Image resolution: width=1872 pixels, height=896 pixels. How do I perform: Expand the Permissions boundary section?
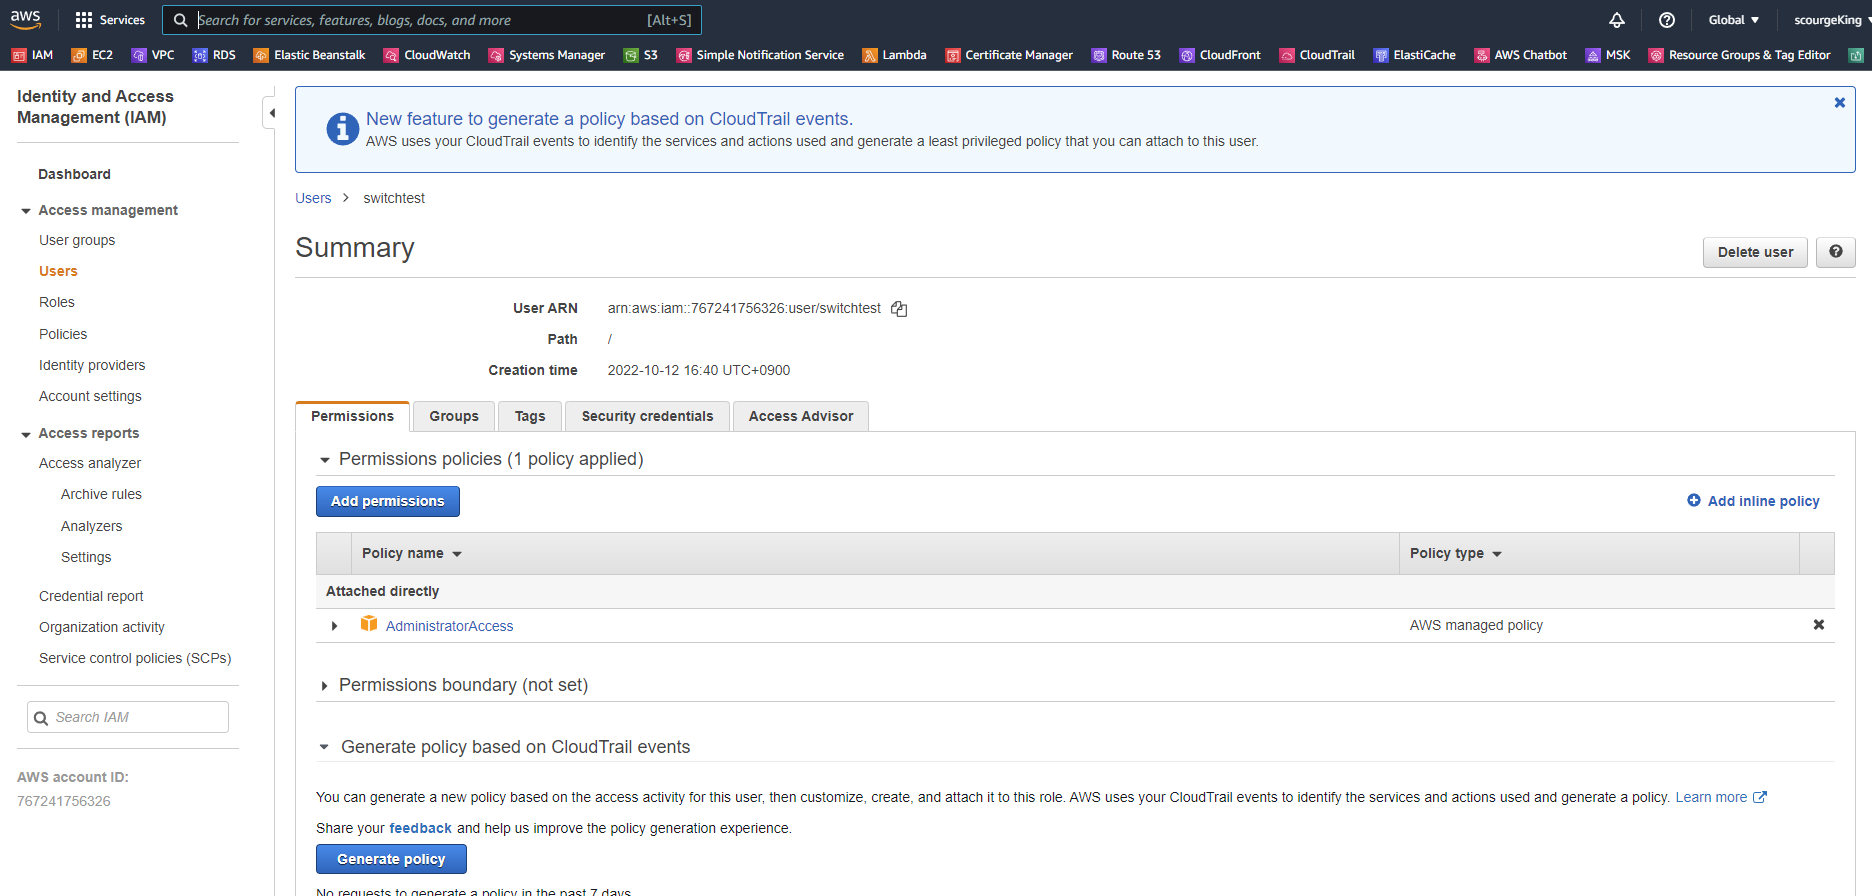pos(324,686)
